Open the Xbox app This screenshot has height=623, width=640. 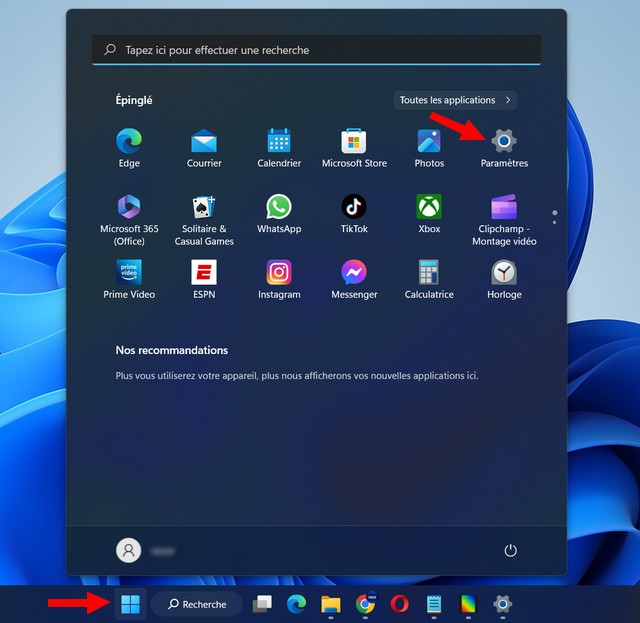coord(429,214)
